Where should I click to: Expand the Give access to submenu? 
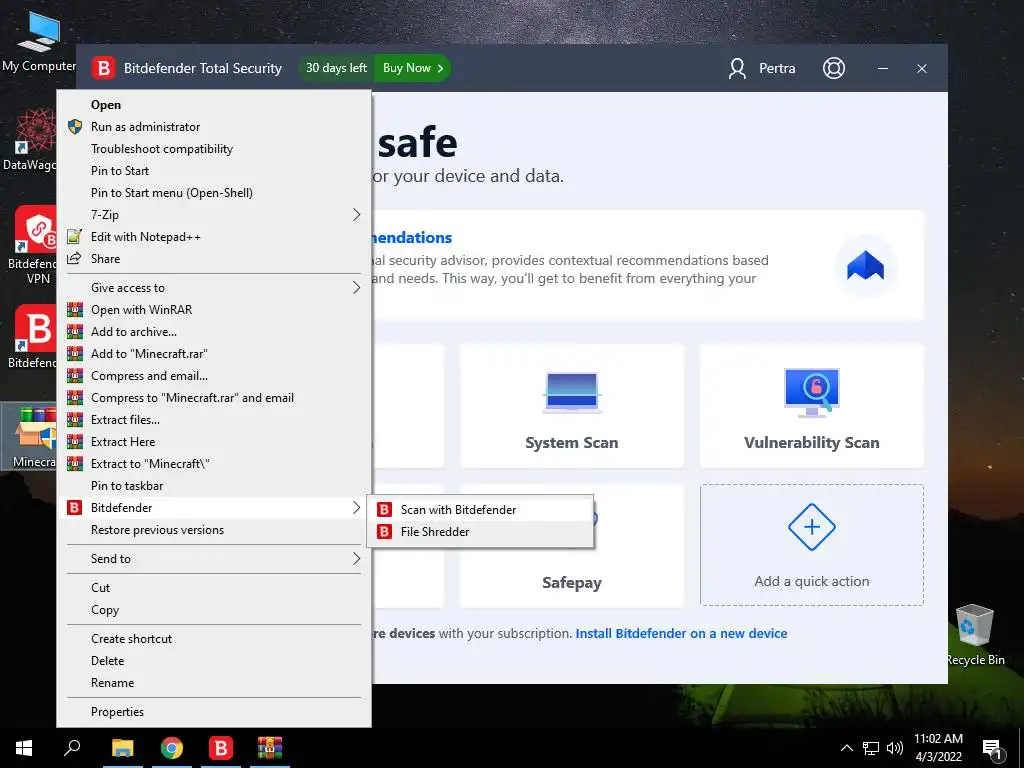tap(214, 288)
